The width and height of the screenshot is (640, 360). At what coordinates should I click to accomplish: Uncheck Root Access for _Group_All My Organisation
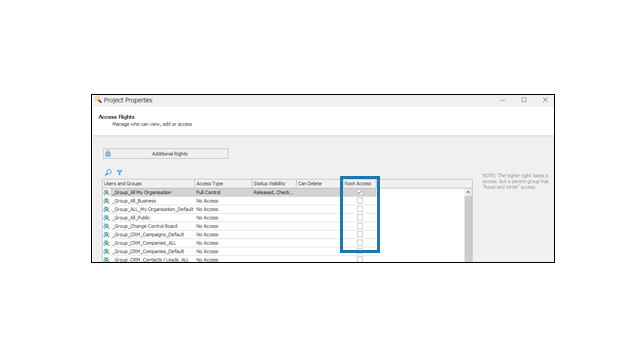coord(360,192)
